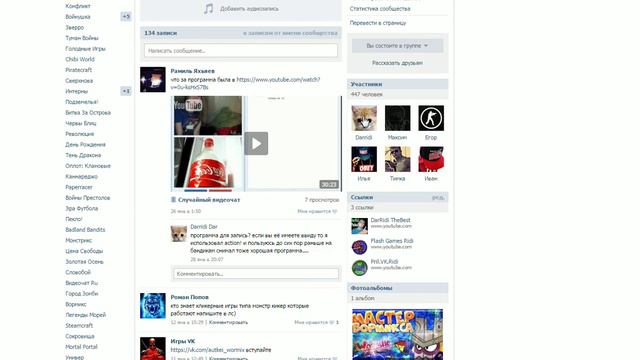640x360 pixels.
Task: Open Игры VK author name
Action: 183,341
